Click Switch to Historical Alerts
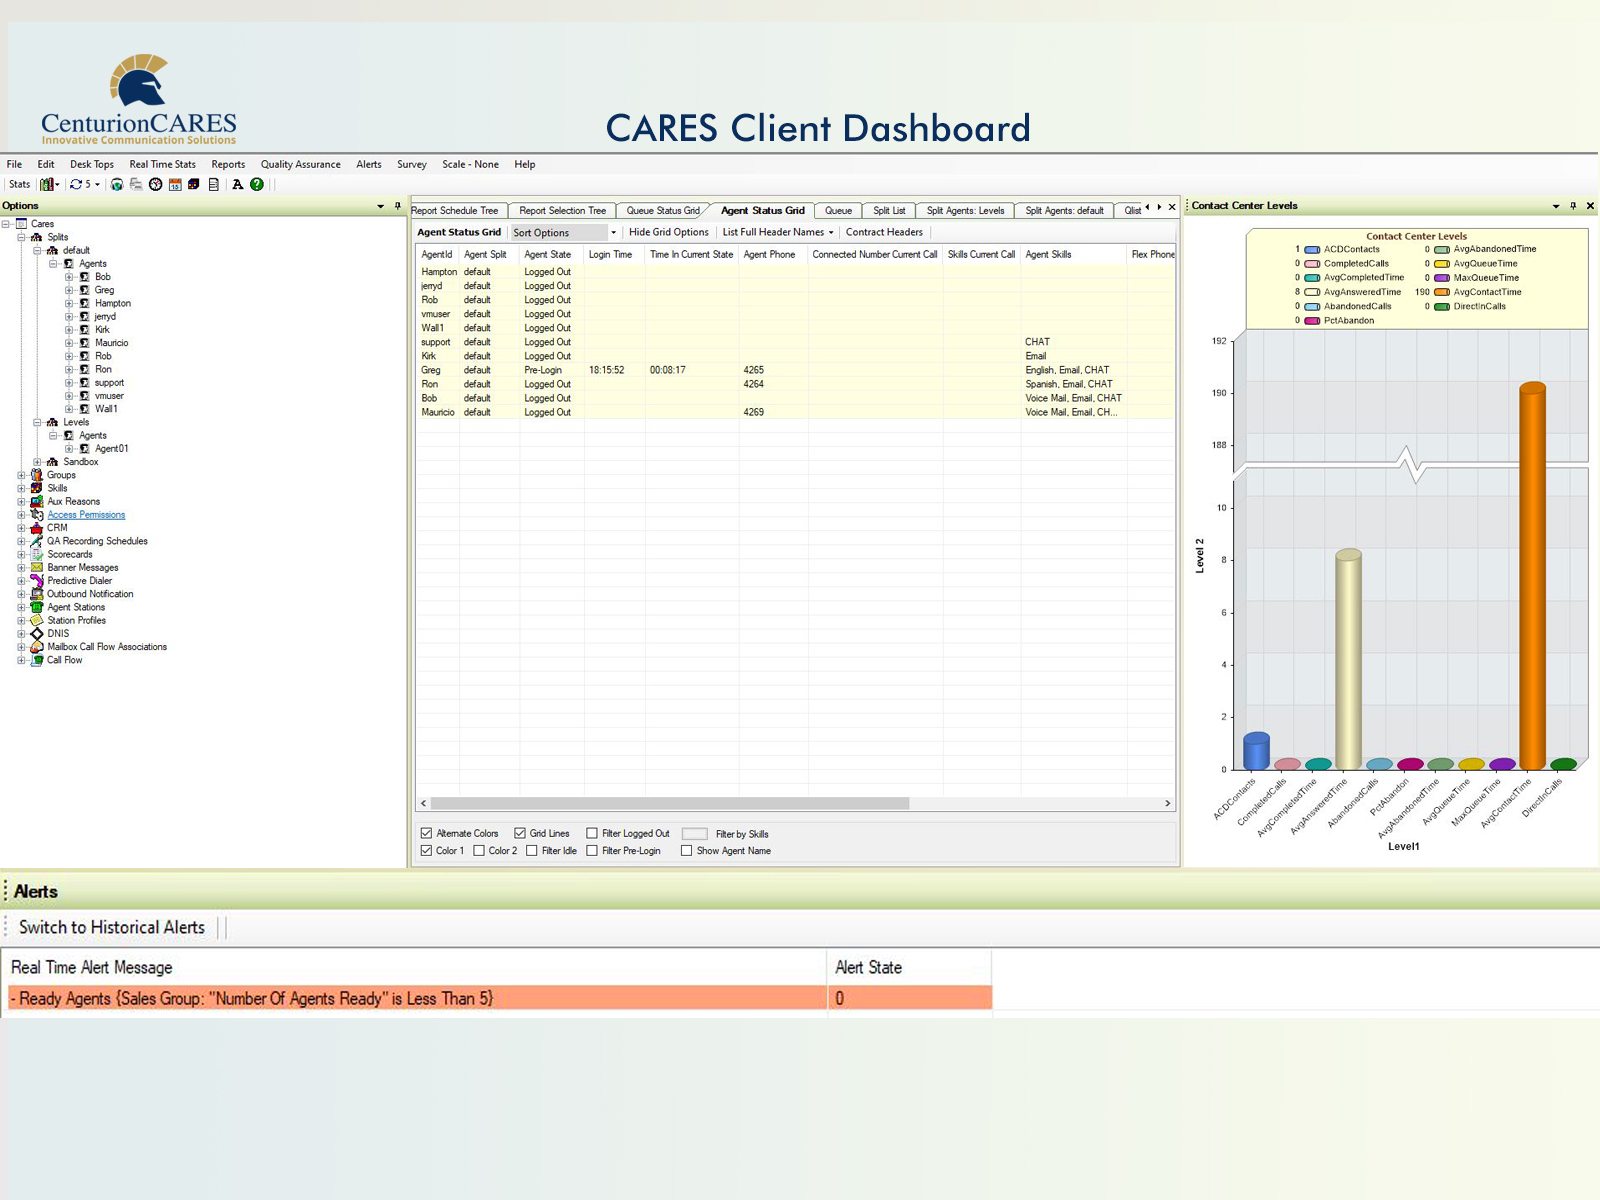 pyautogui.click(x=112, y=928)
